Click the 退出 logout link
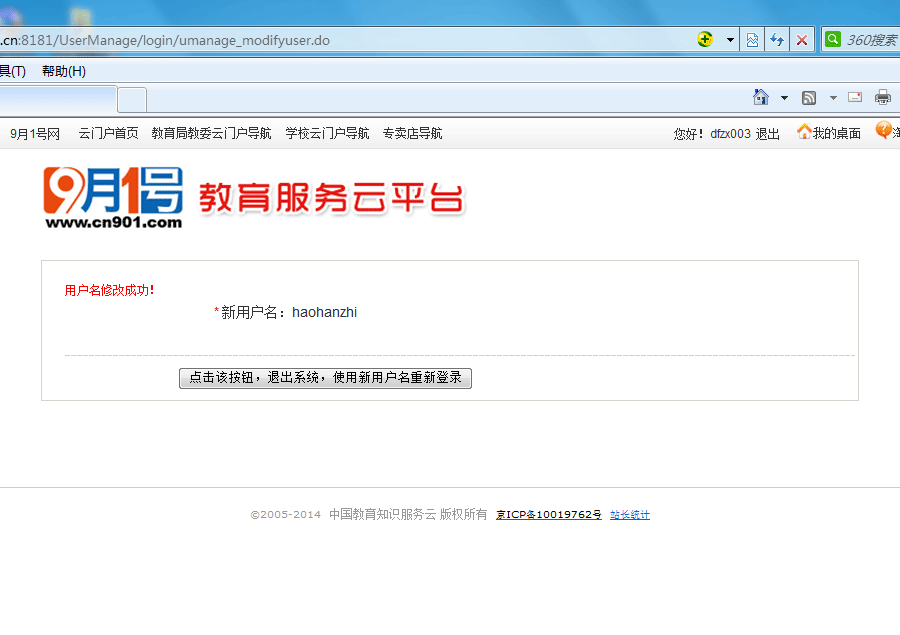The height and width of the screenshot is (635, 900). (767, 134)
